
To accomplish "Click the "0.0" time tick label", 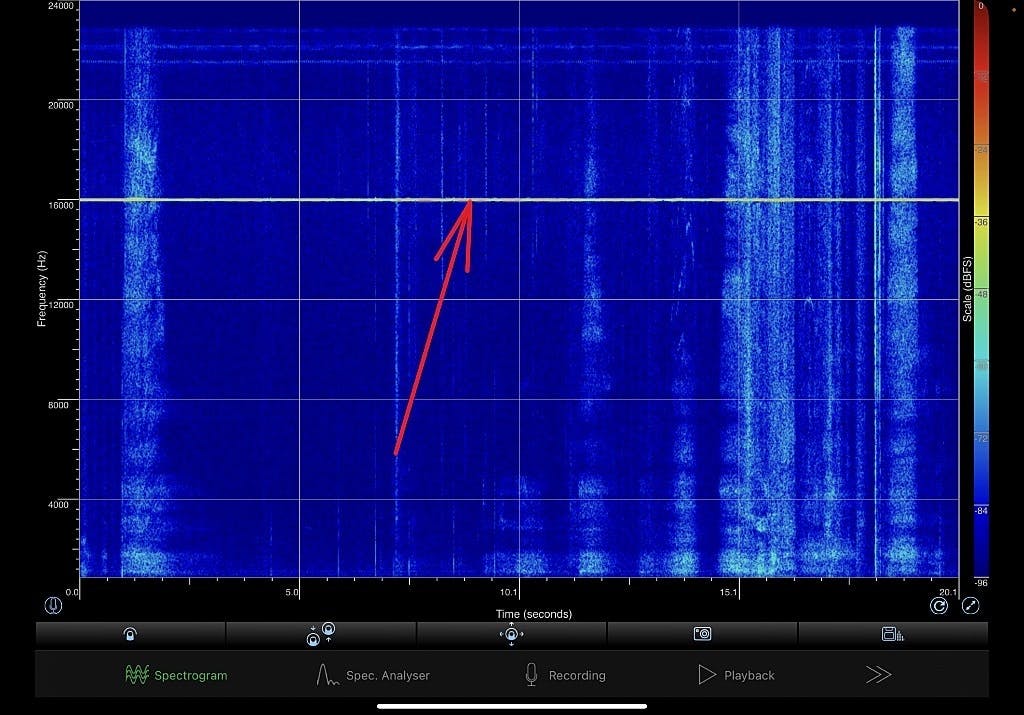I will (x=72, y=593).
